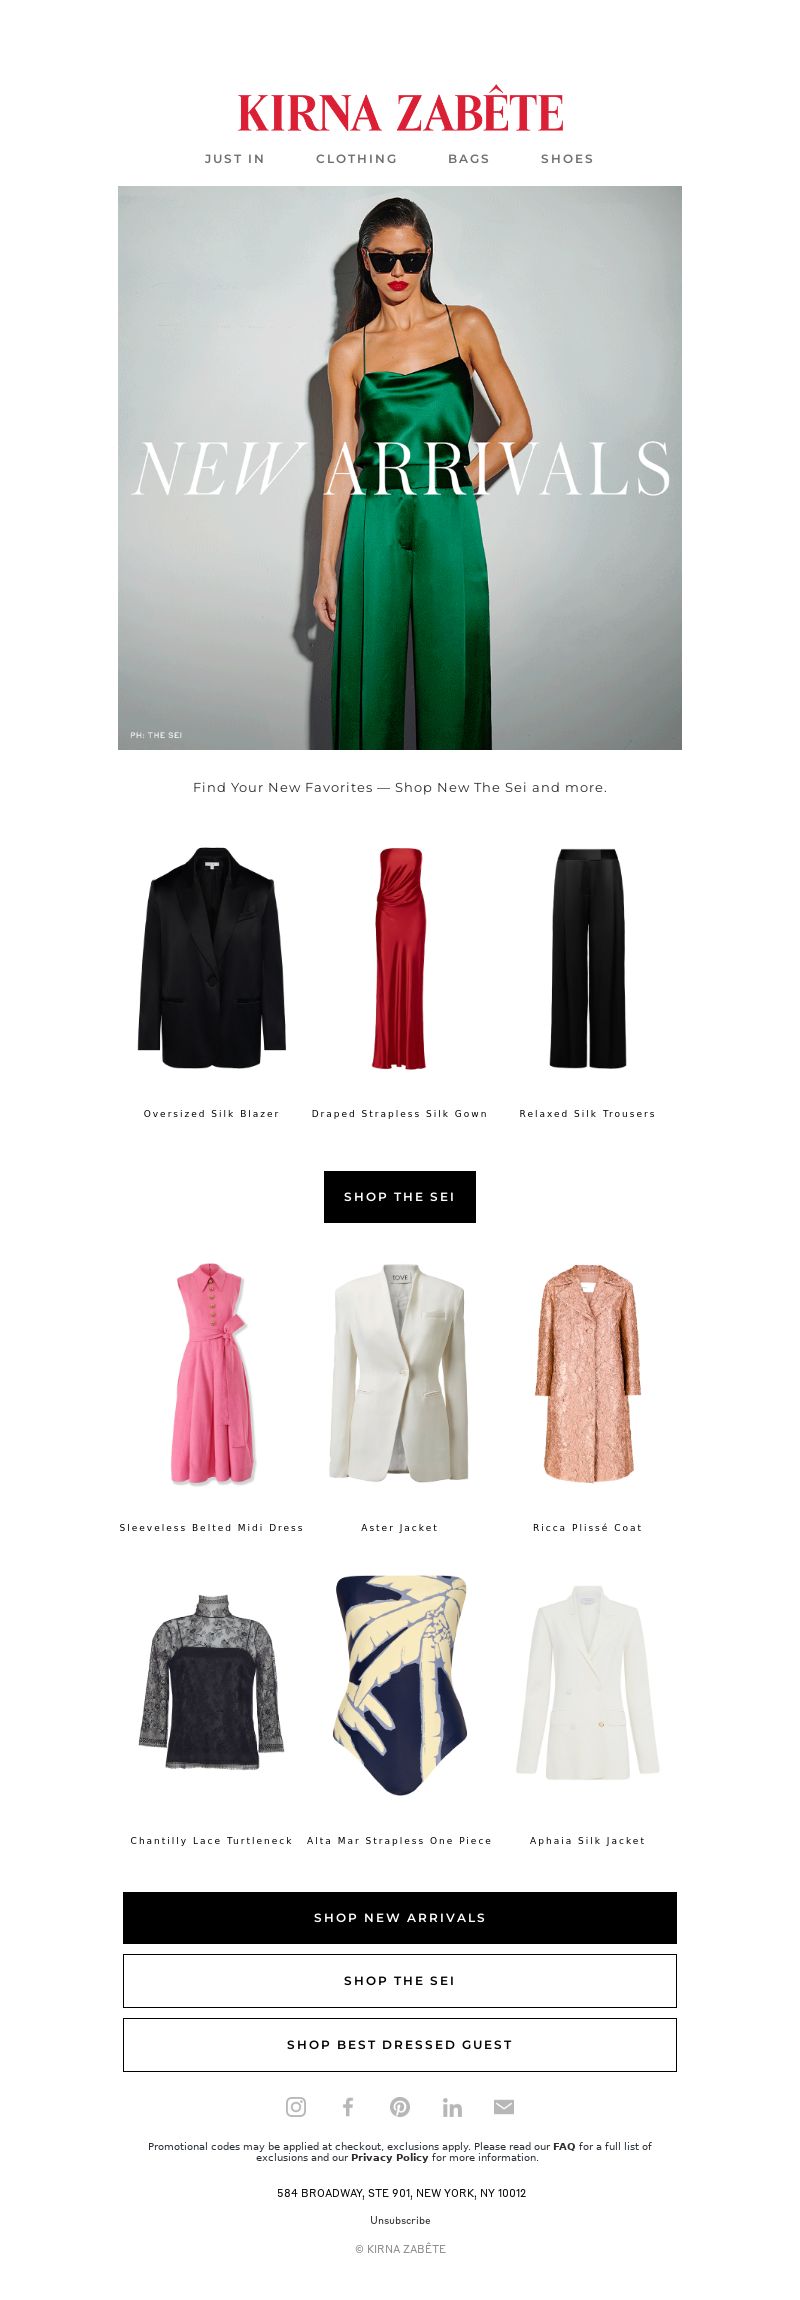
Task: Open the Pinterest icon link
Action: pyautogui.click(x=400, y=2107)
